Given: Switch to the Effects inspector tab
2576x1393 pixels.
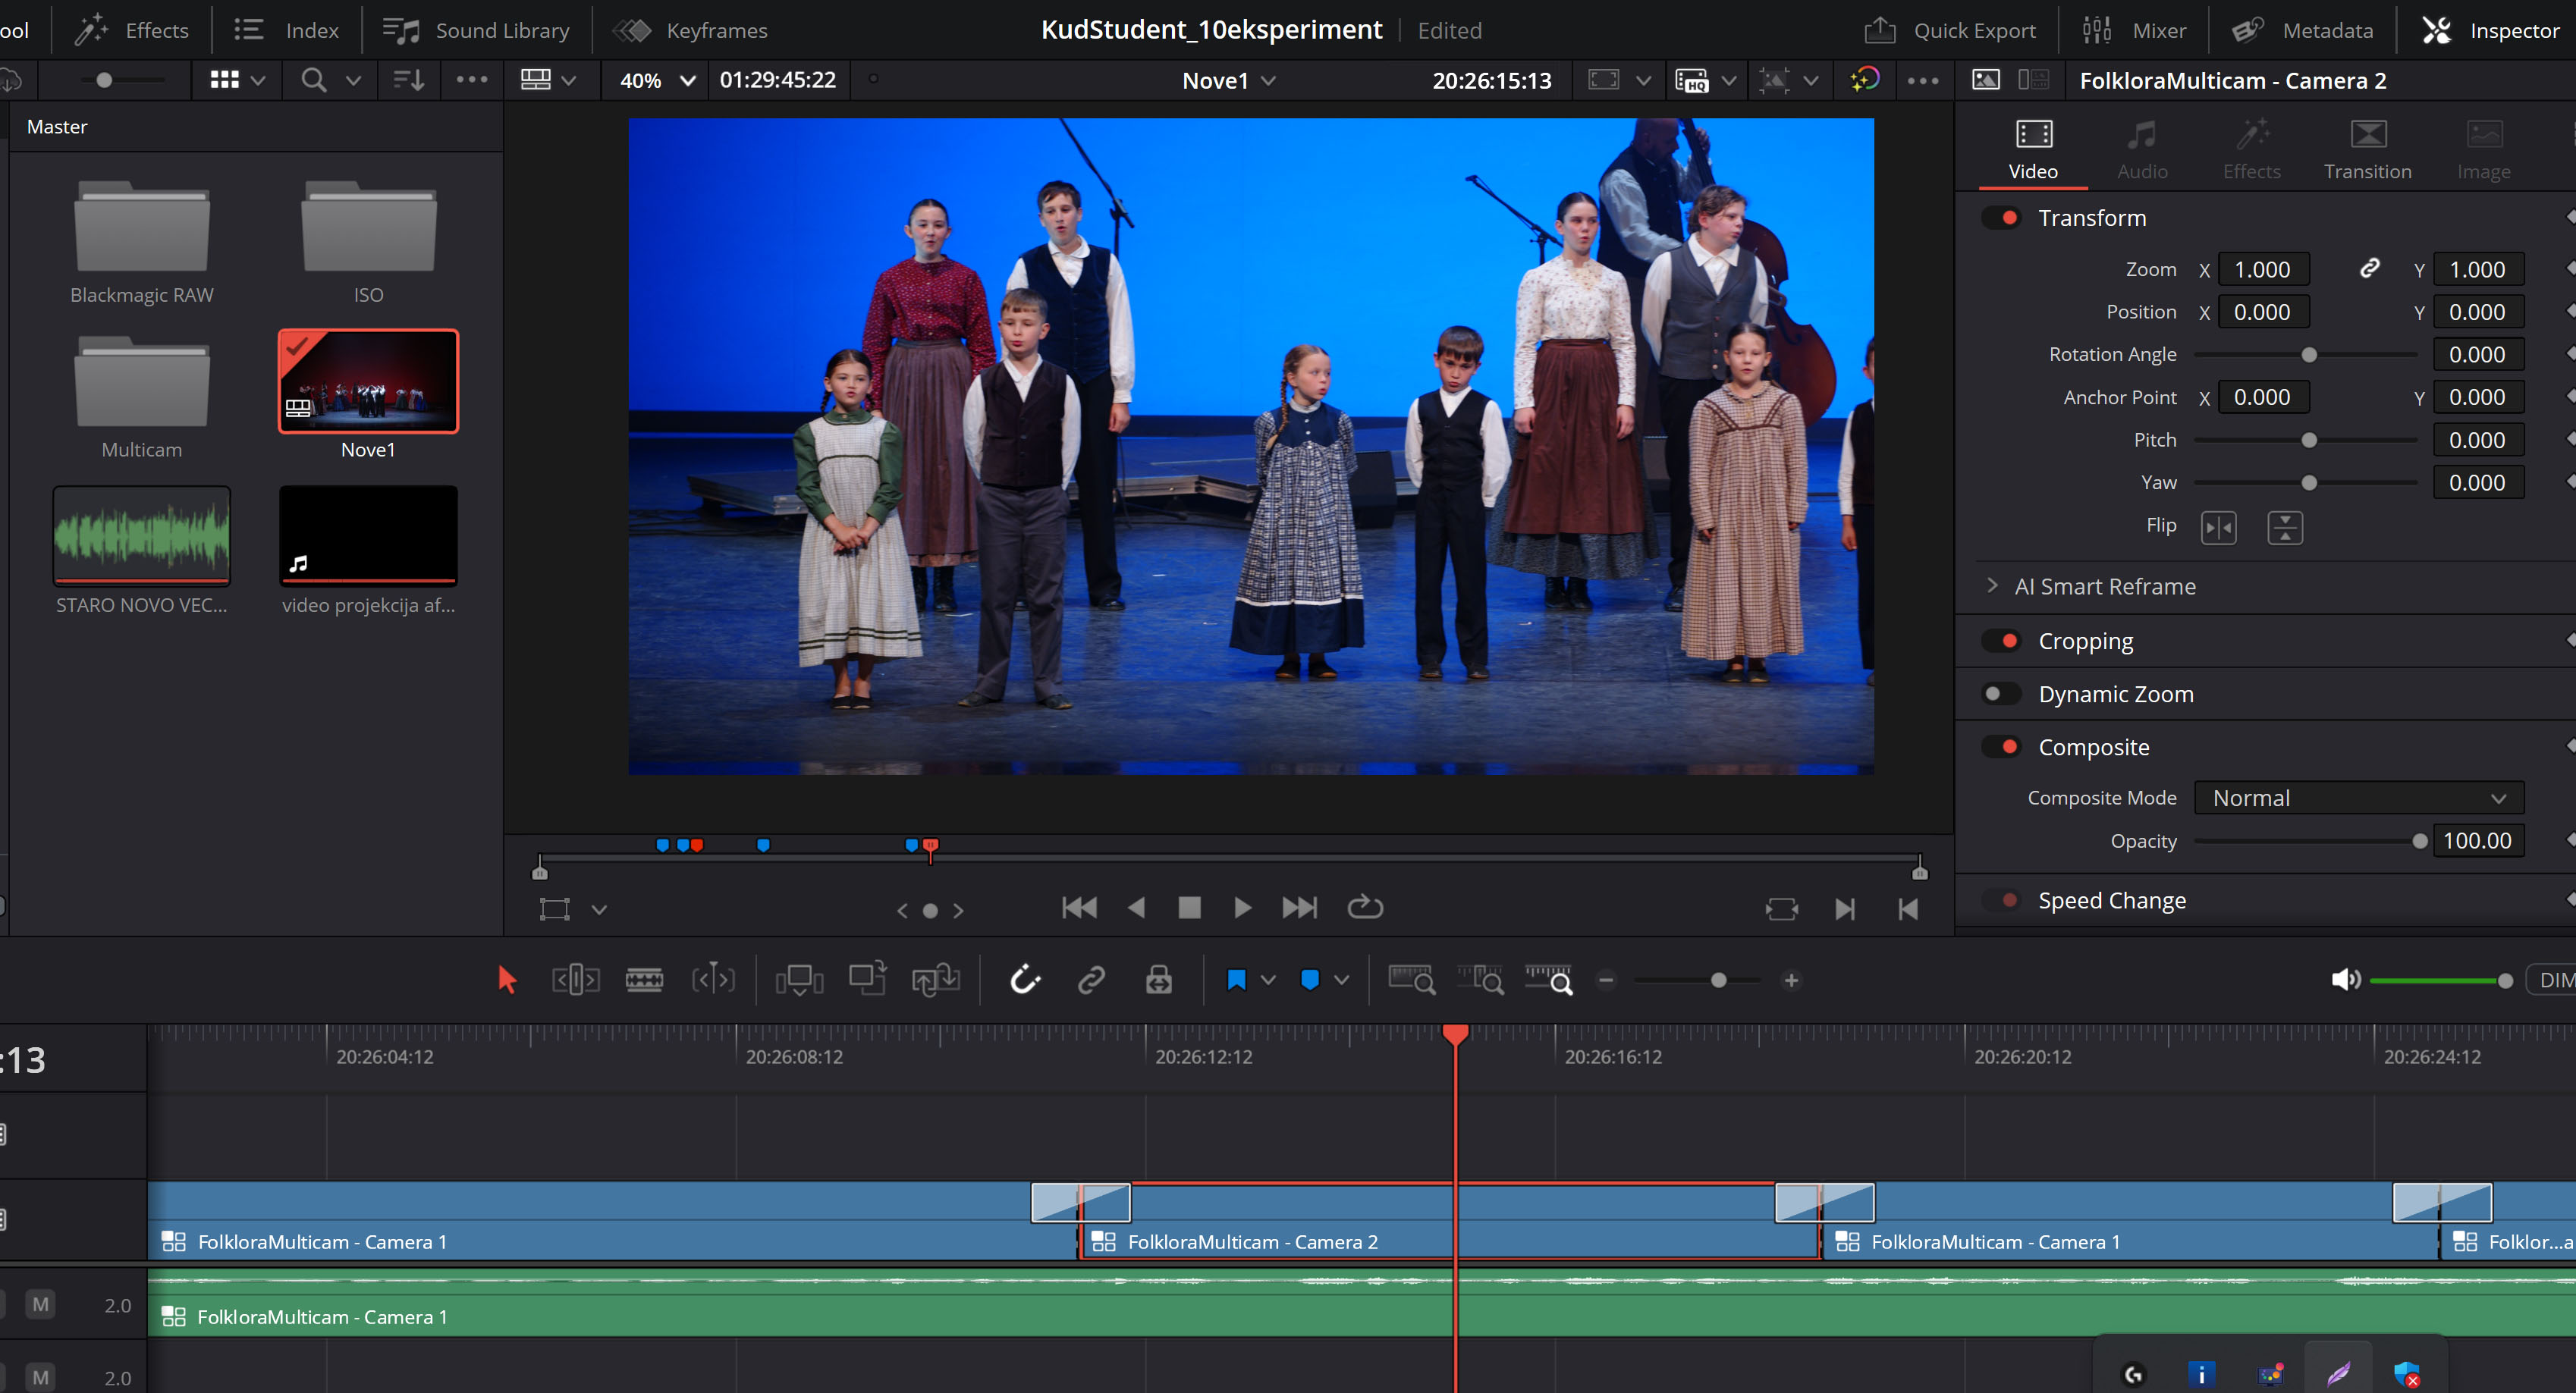Looking at the screenshot, I should (2252, 150).
